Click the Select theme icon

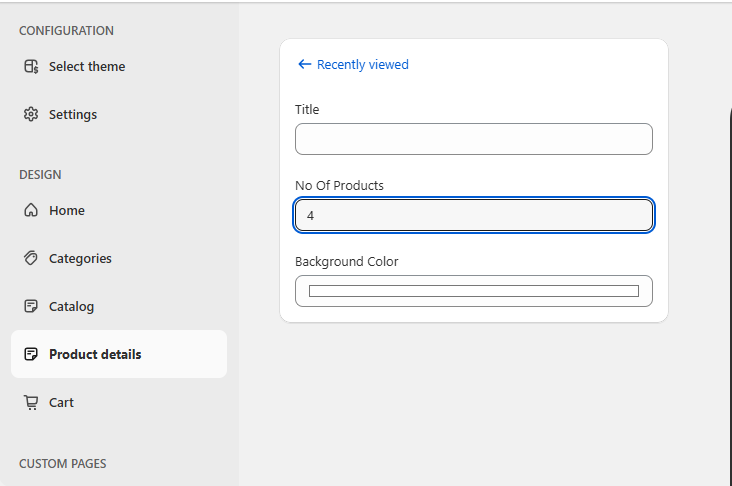pyautogui.click(x=31, y=66)
